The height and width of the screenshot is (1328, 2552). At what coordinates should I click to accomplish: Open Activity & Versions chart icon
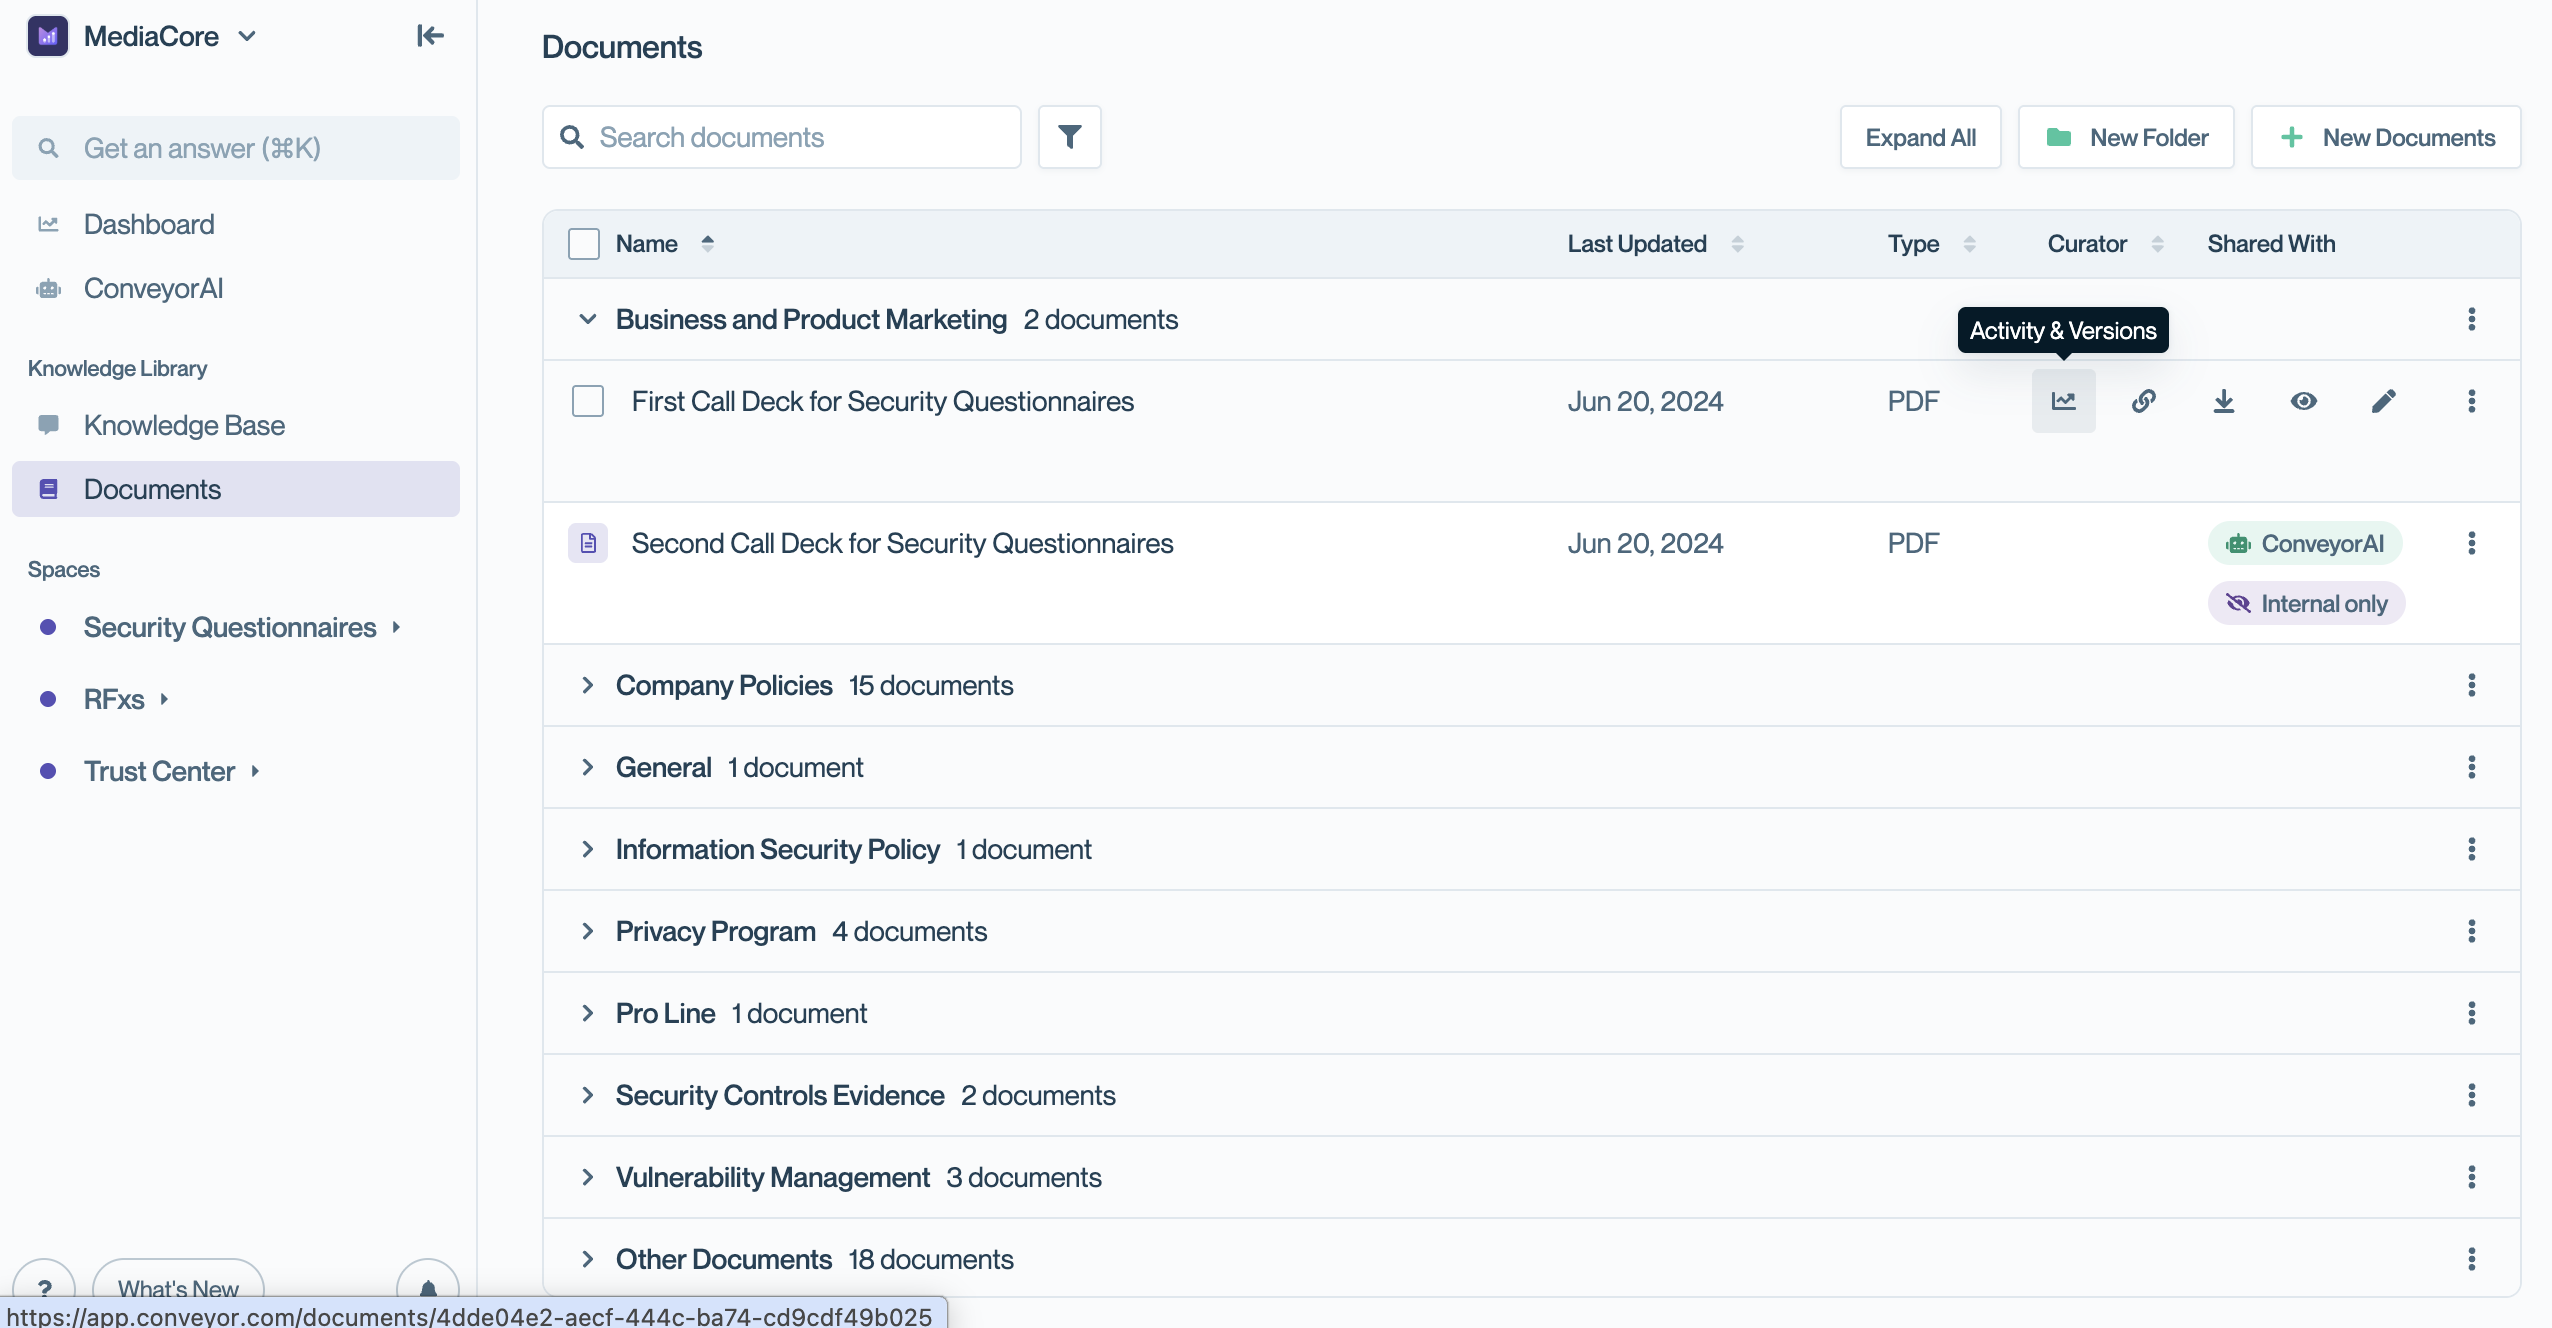pyautogui.click(x=2063, y=401)
